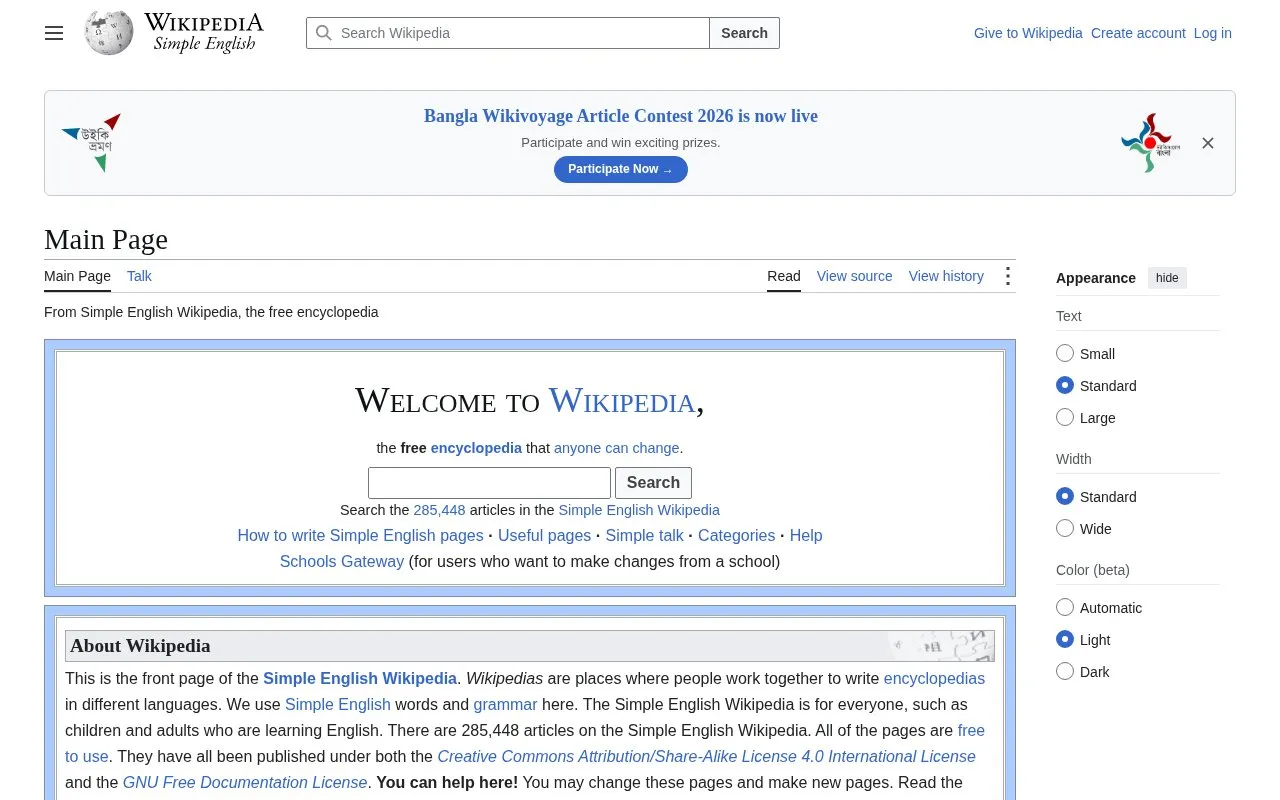Click the Wikimedia Bangladesh logo on banner right
1280x800 pixels.
[1150, 143]
